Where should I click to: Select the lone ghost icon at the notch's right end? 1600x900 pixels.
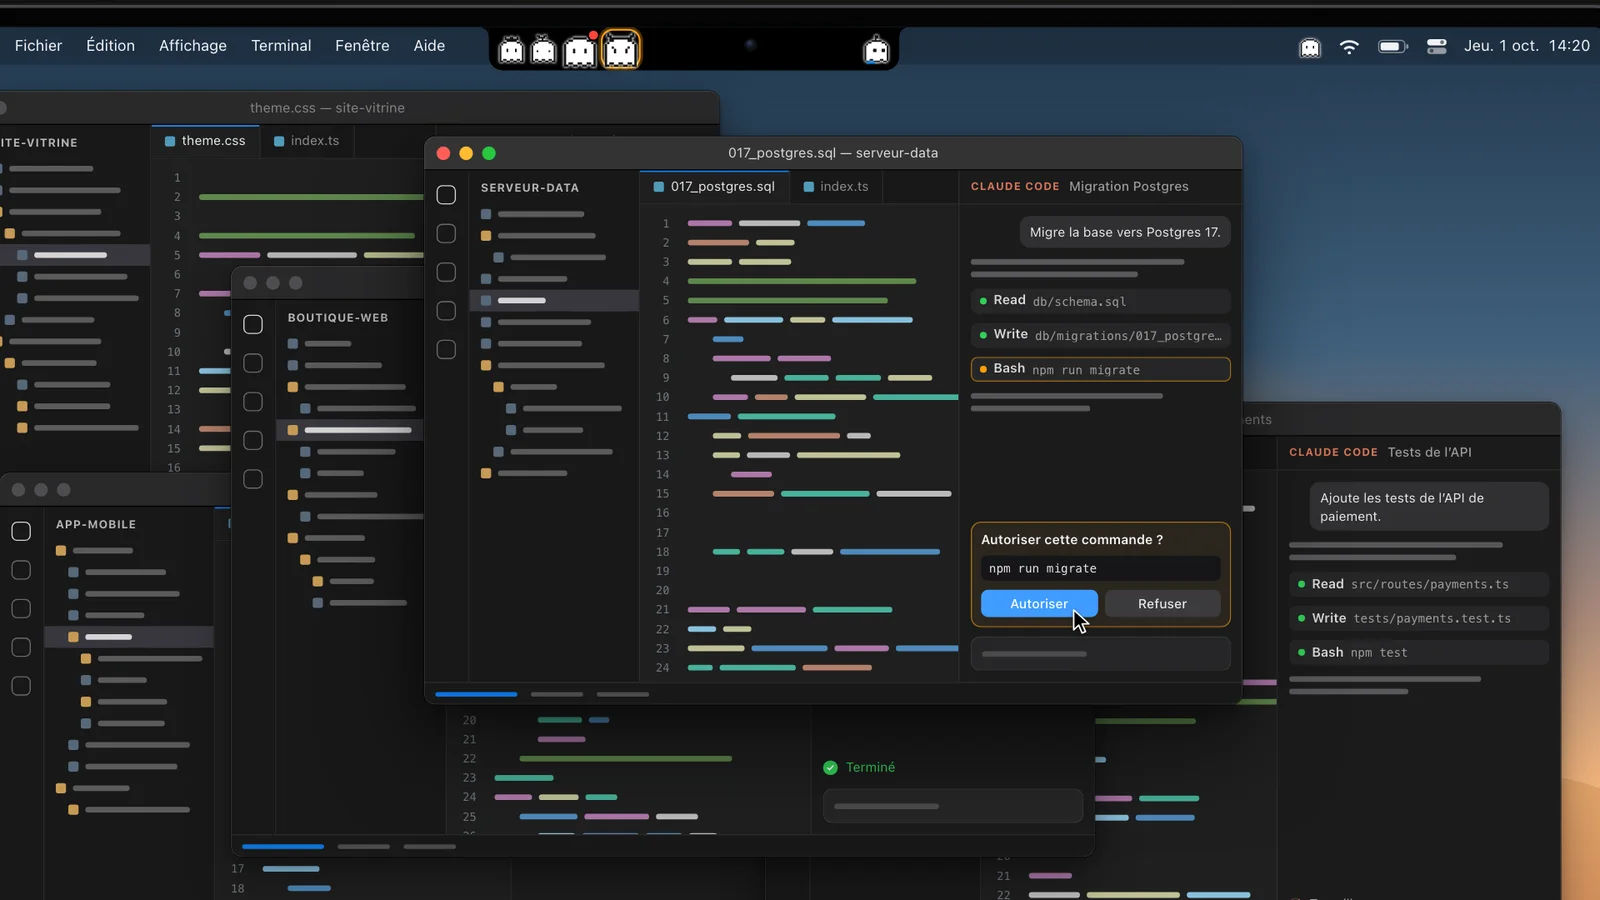[876, 50]
